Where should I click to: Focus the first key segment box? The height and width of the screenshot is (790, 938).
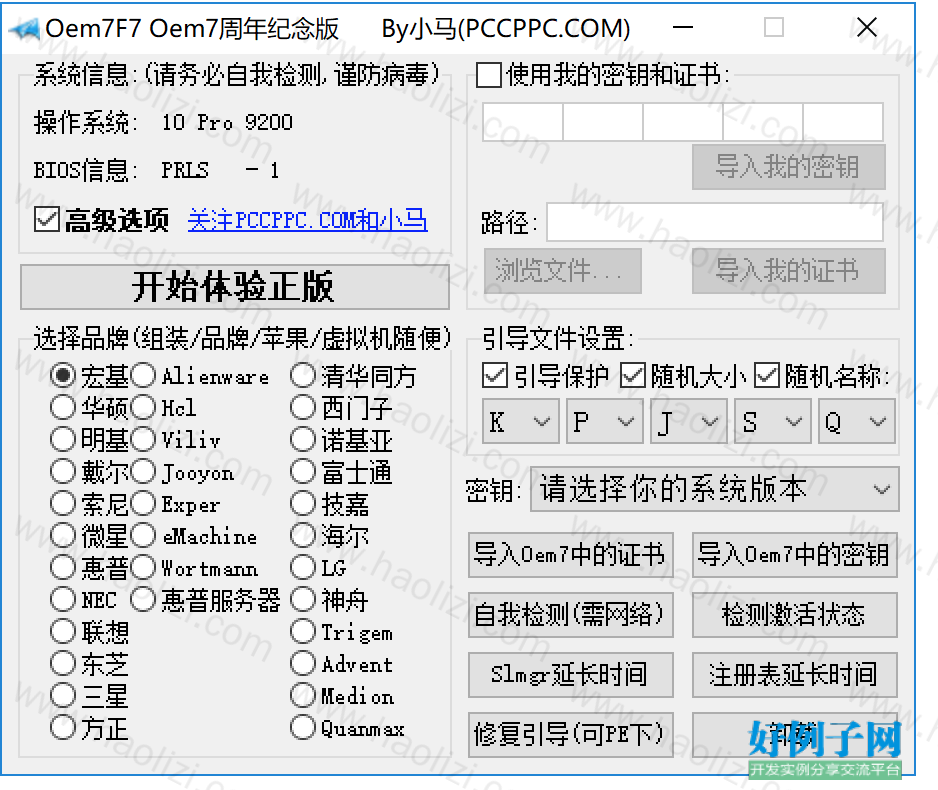(523, 121)
